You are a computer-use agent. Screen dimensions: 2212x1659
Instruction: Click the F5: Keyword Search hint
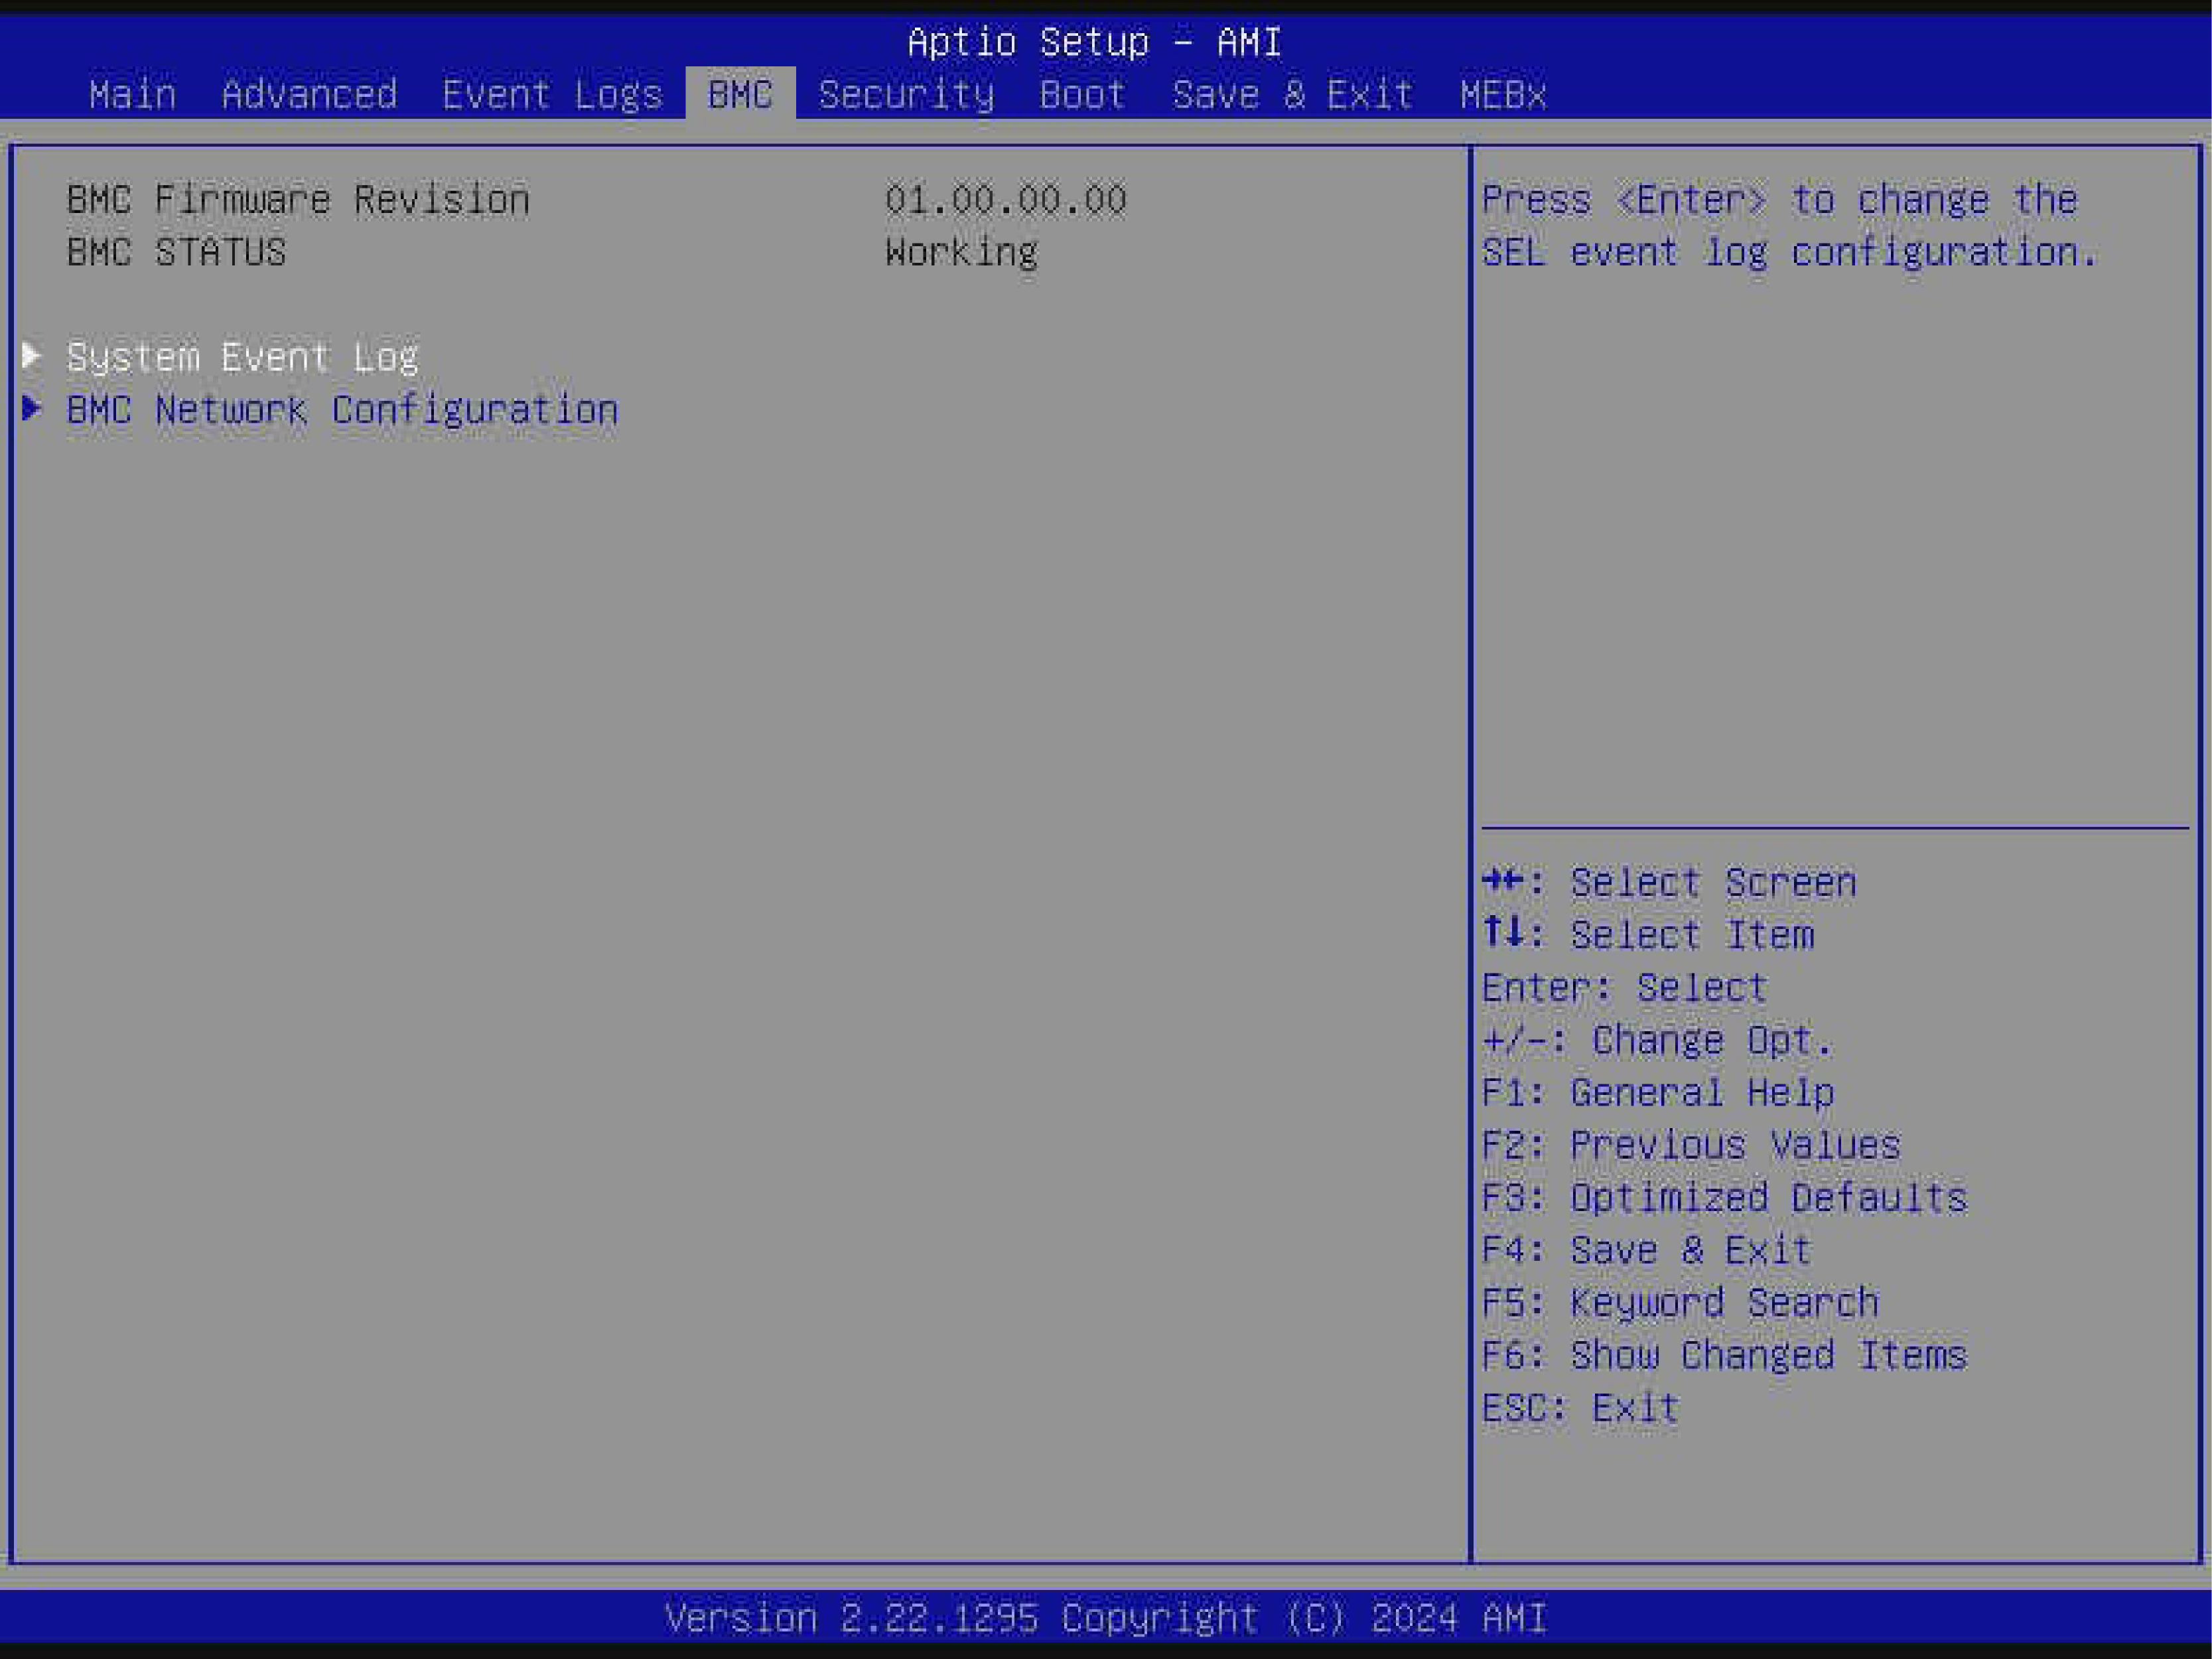(1680, 1303)
